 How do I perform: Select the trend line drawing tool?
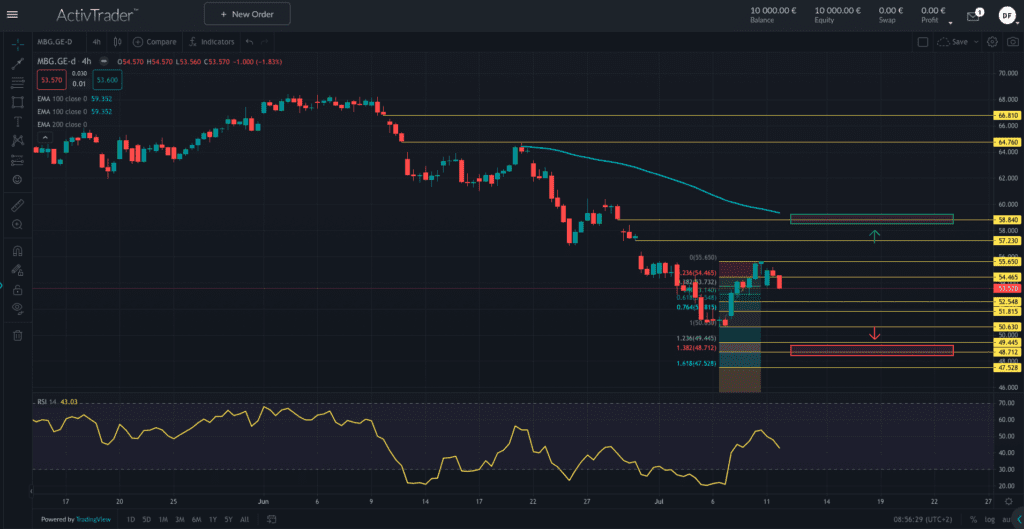coord(17,63)
